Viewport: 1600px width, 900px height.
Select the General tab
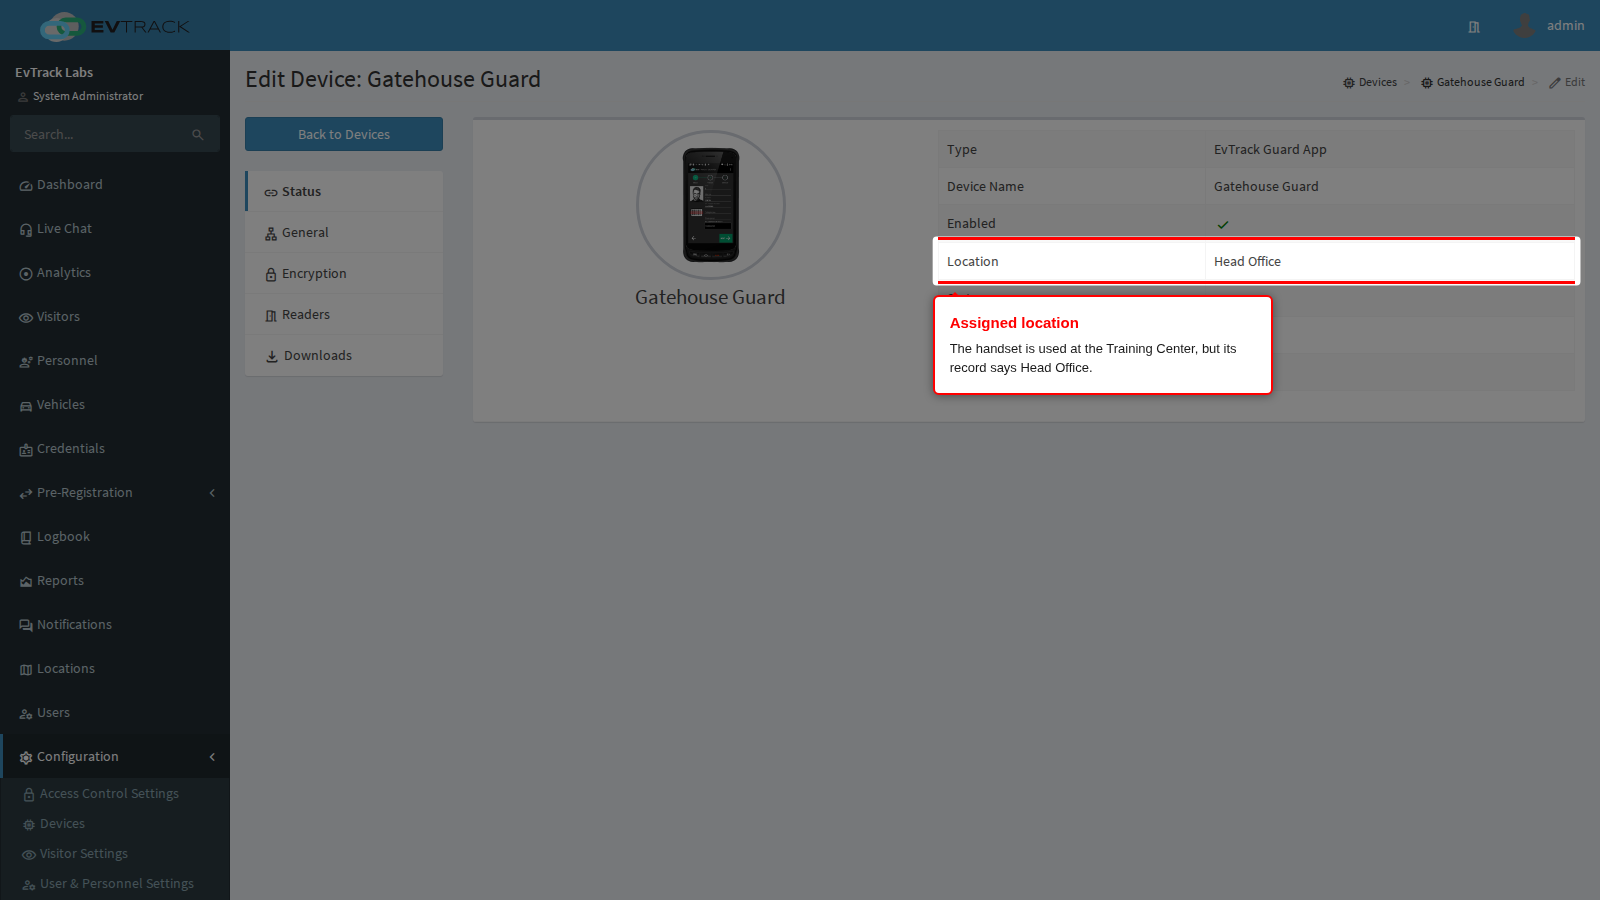344,233
